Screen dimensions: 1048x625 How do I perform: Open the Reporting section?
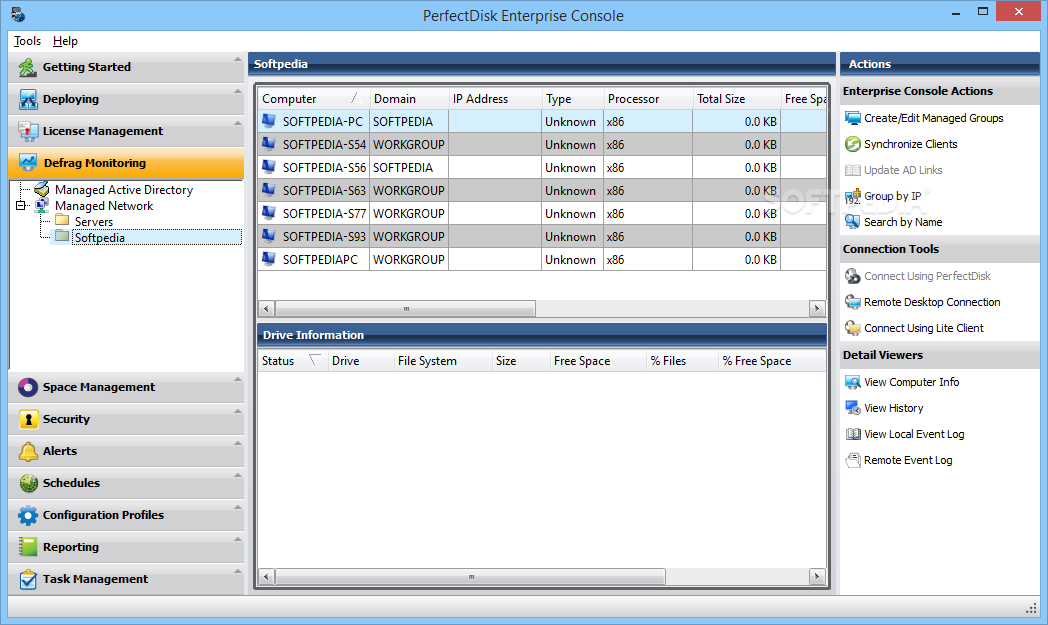tap(126, 547)
